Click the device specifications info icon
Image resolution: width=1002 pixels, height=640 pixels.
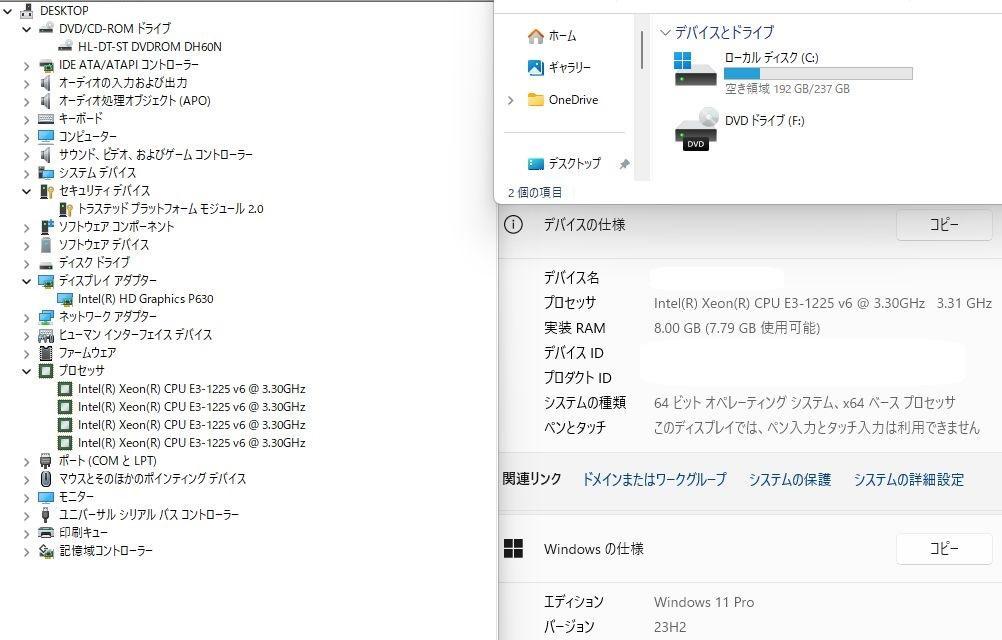513,224
